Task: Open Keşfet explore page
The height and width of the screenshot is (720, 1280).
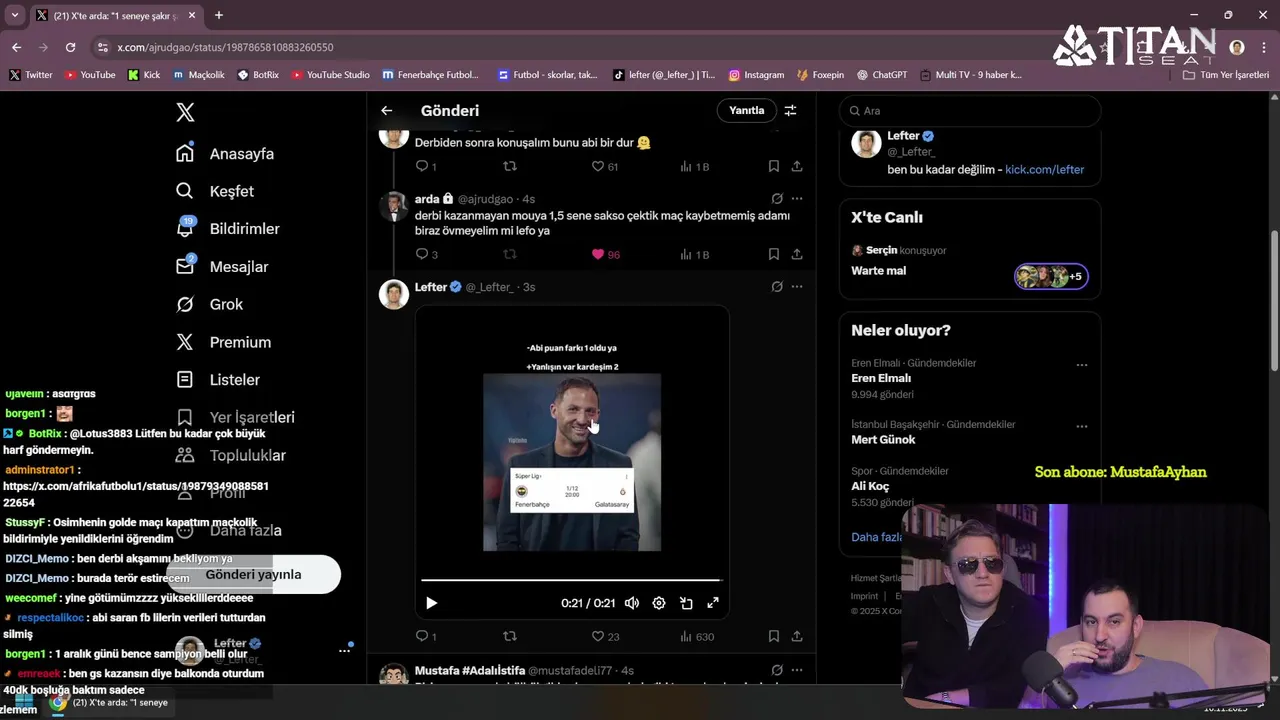Action: click(215, 191)
